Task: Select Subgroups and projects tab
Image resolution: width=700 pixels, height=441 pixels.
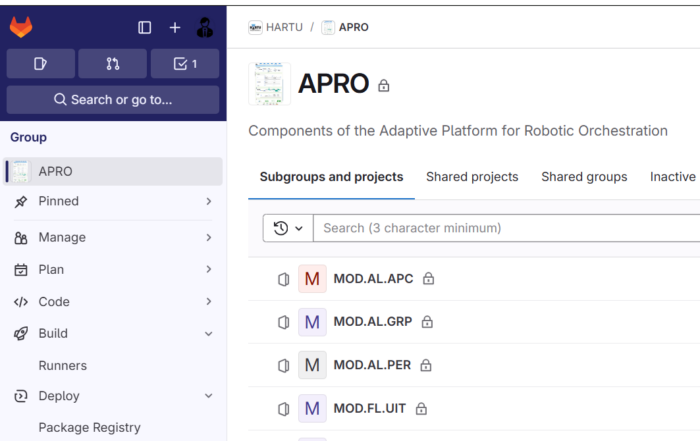Action: [x=331, y=177]
